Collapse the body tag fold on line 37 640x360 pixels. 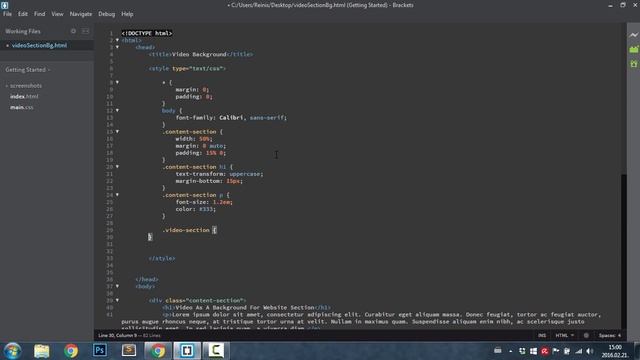click(x=118, y=286)
